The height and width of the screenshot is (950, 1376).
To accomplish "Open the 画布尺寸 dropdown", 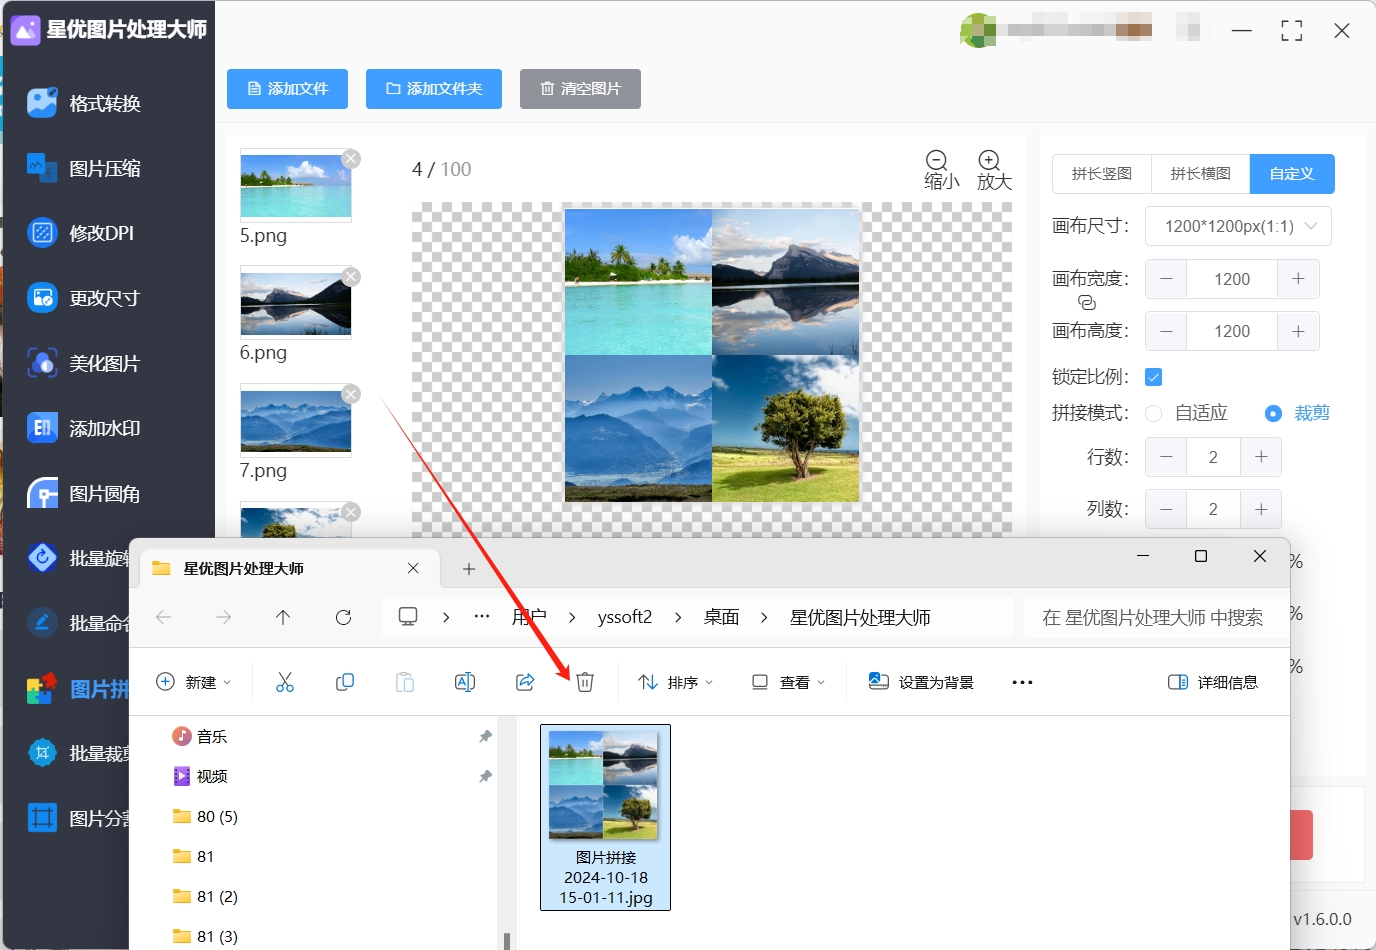I will [x=1238, y=226].
